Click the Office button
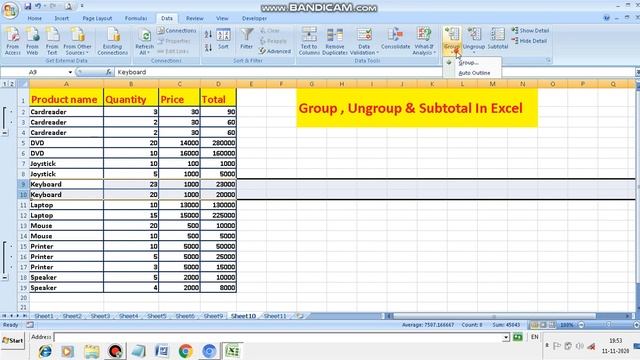 [10, 10]
